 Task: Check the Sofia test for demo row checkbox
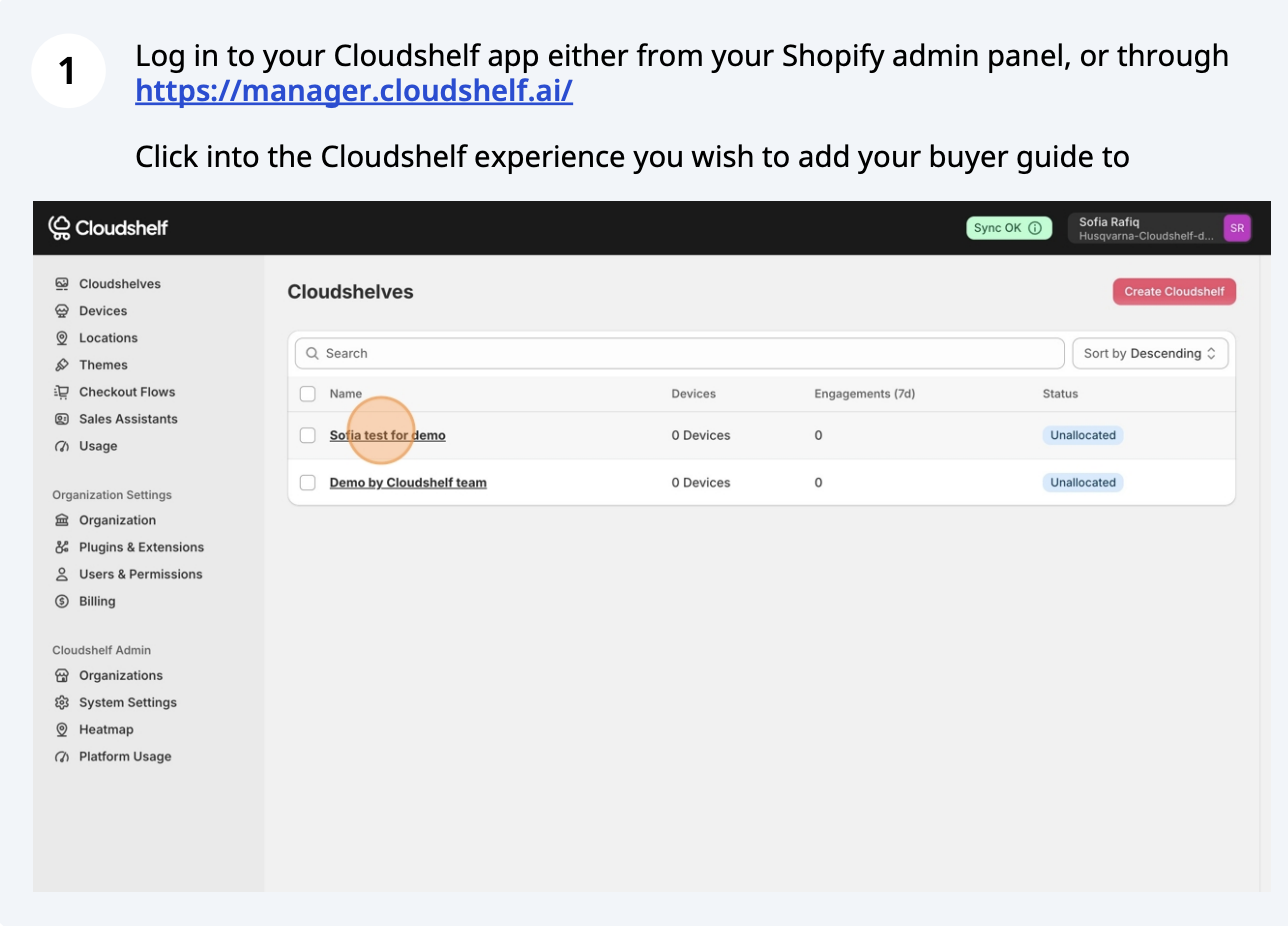point(308,435)
